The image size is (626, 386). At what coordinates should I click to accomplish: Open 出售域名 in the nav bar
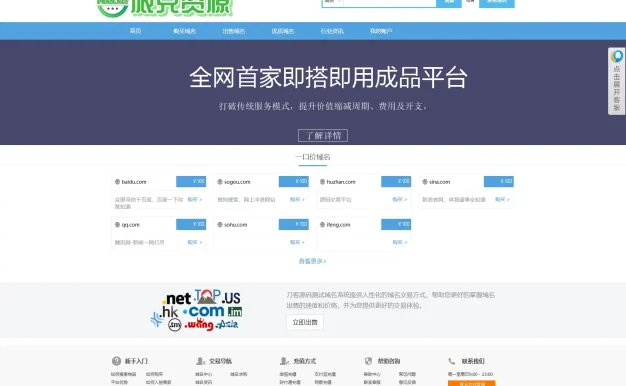234,31
